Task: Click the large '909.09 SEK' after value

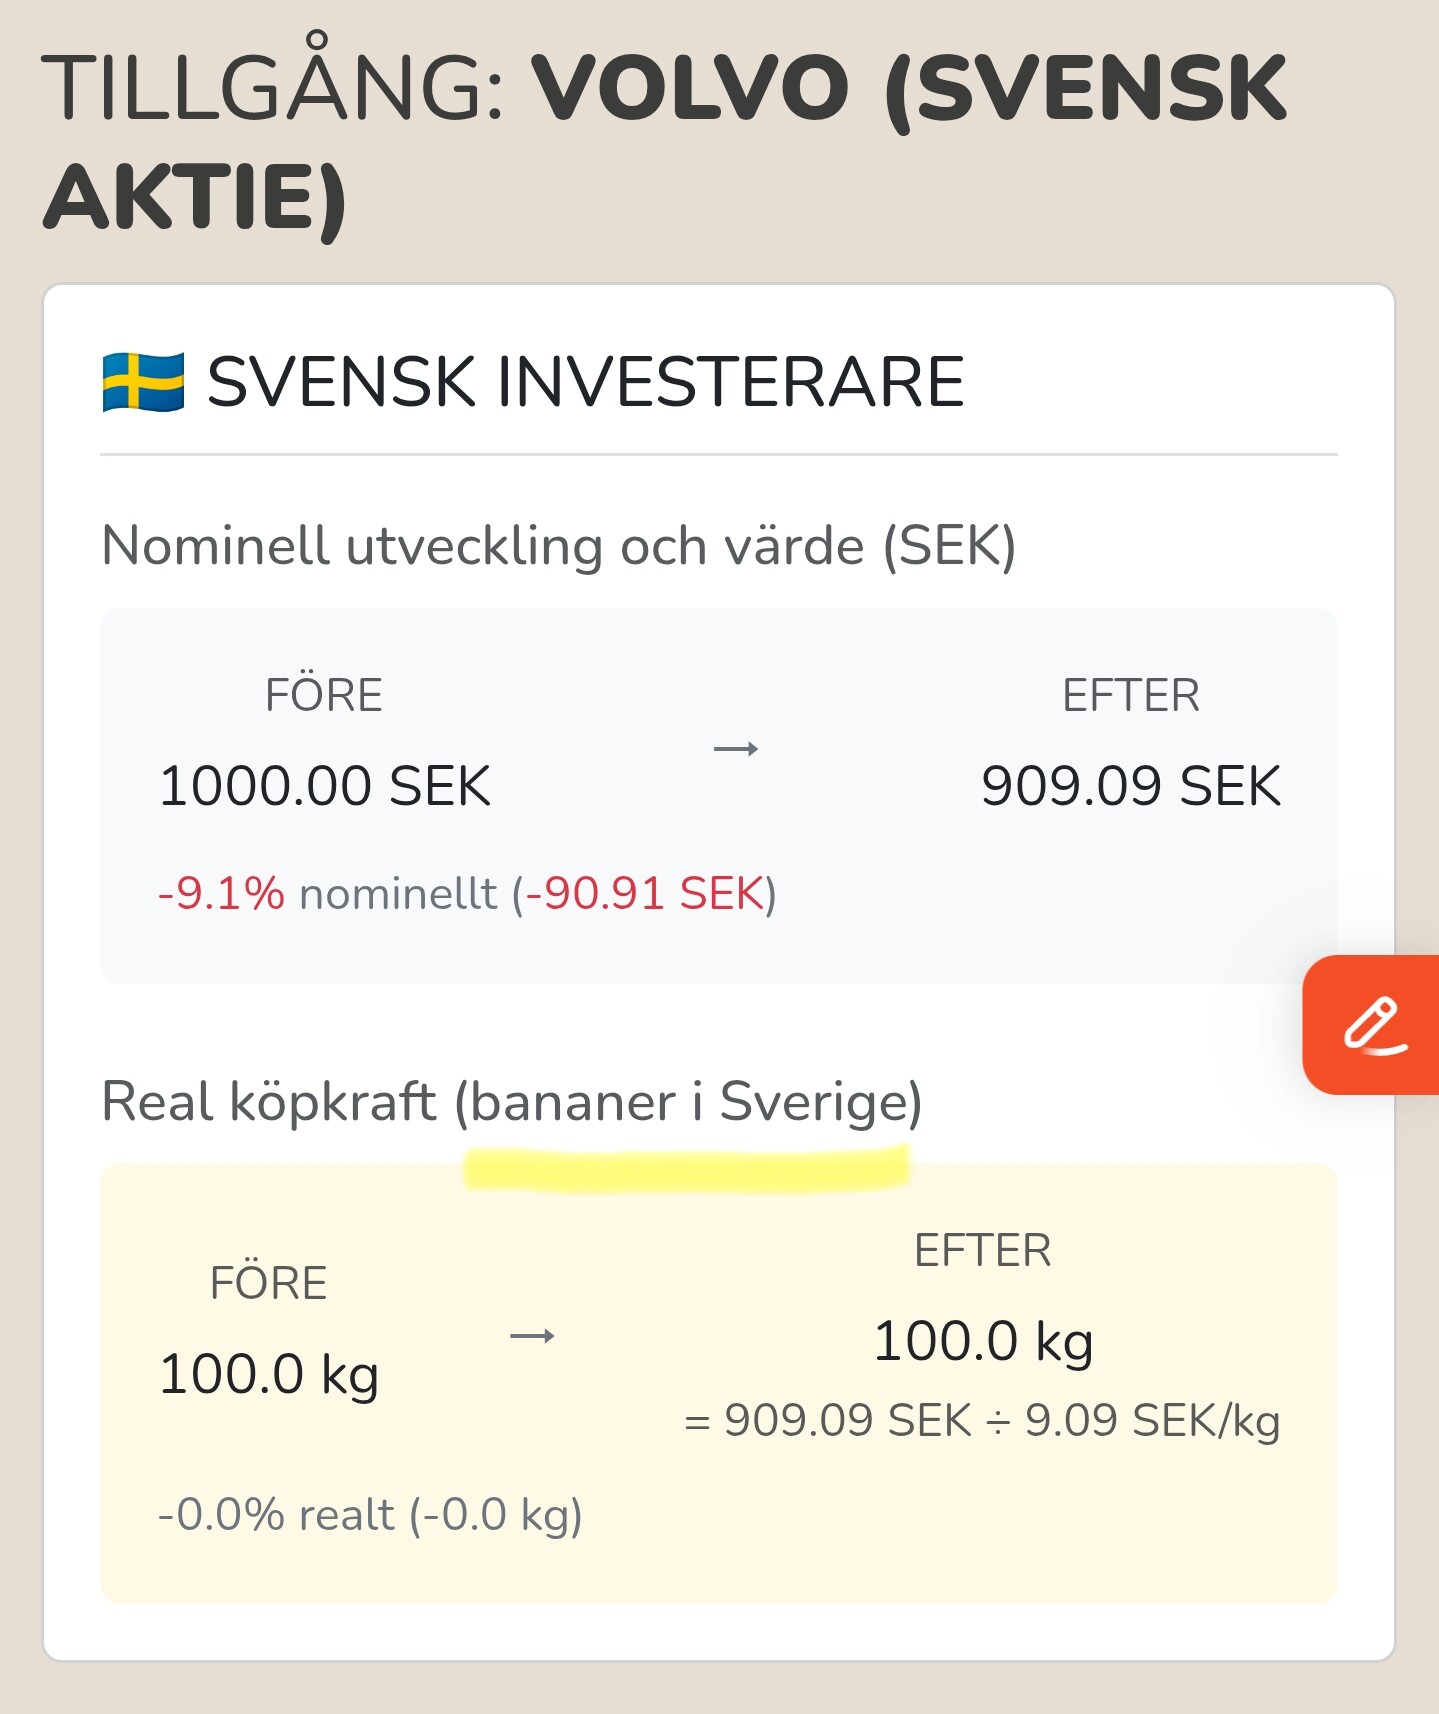Action: [x=1130, y=786]
